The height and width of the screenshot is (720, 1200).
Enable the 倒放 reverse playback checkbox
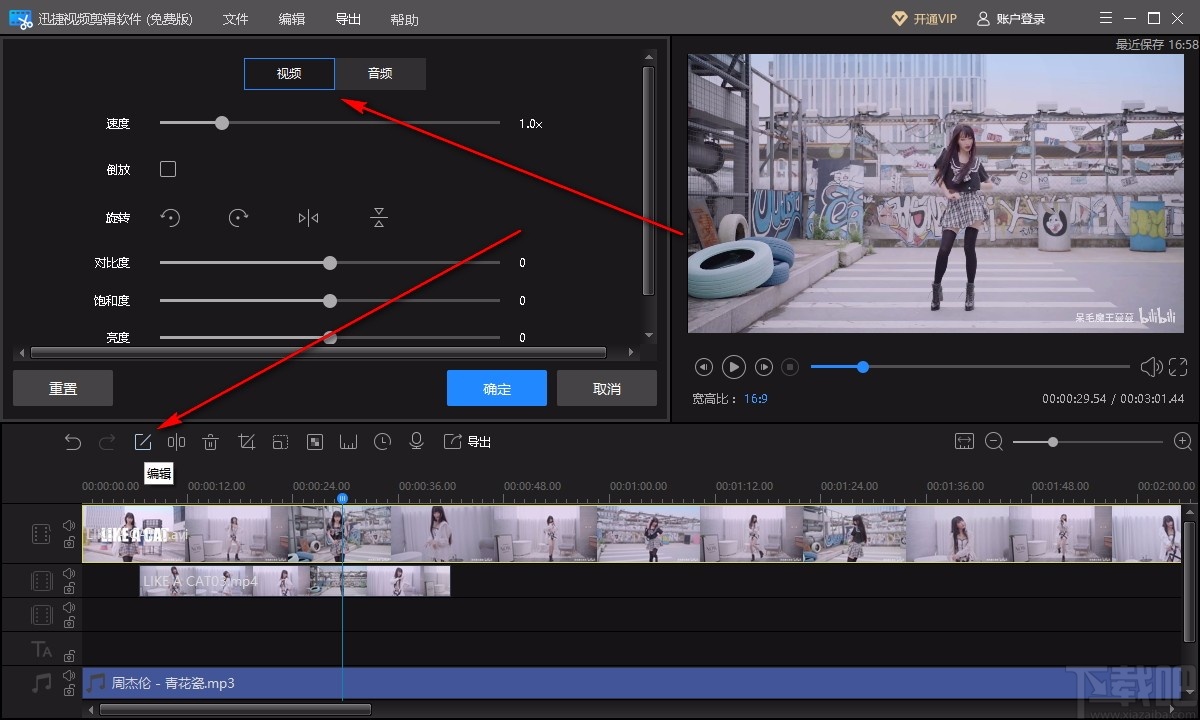pyautogui.click(x=168, y=169)
